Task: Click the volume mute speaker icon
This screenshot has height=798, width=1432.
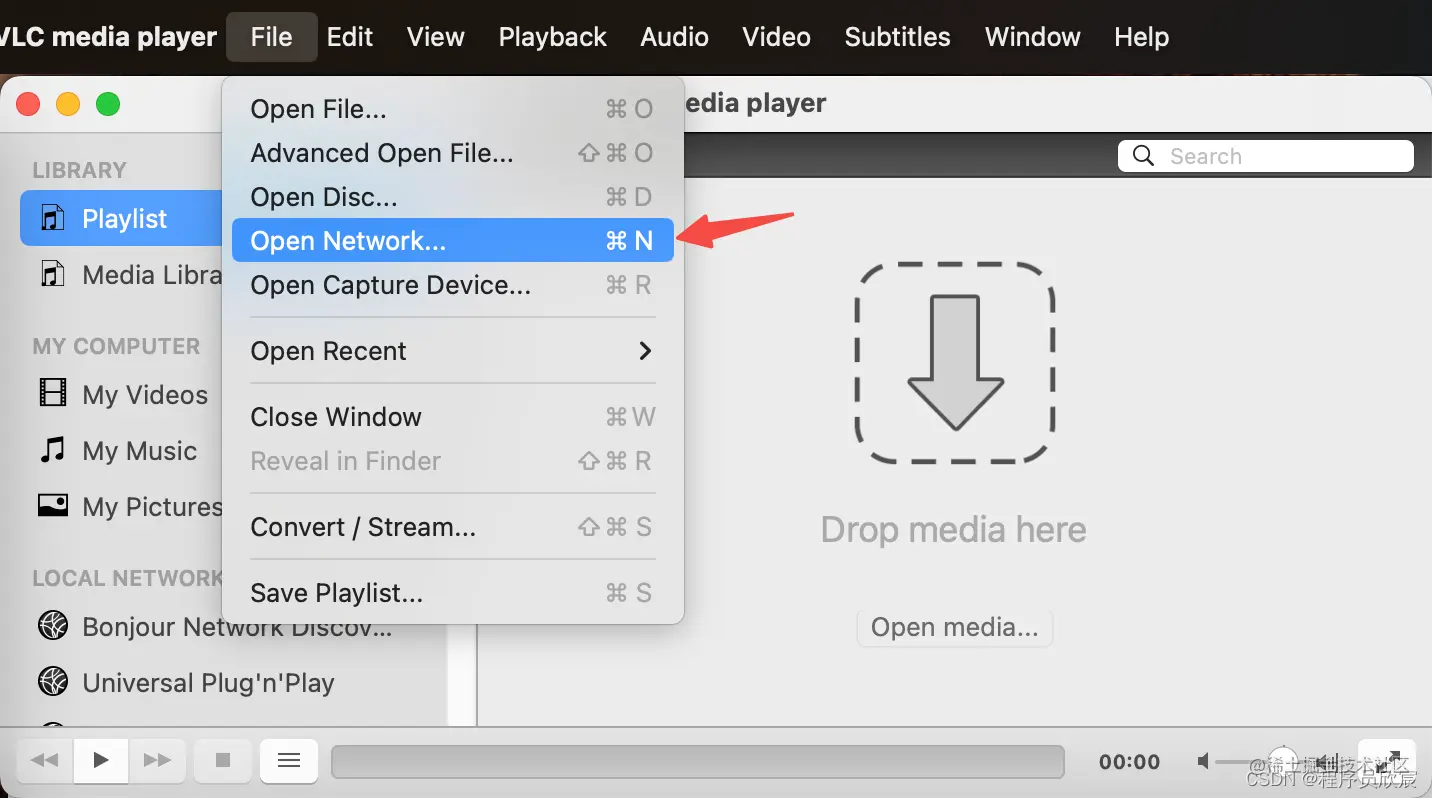Action: point(1205,762)
